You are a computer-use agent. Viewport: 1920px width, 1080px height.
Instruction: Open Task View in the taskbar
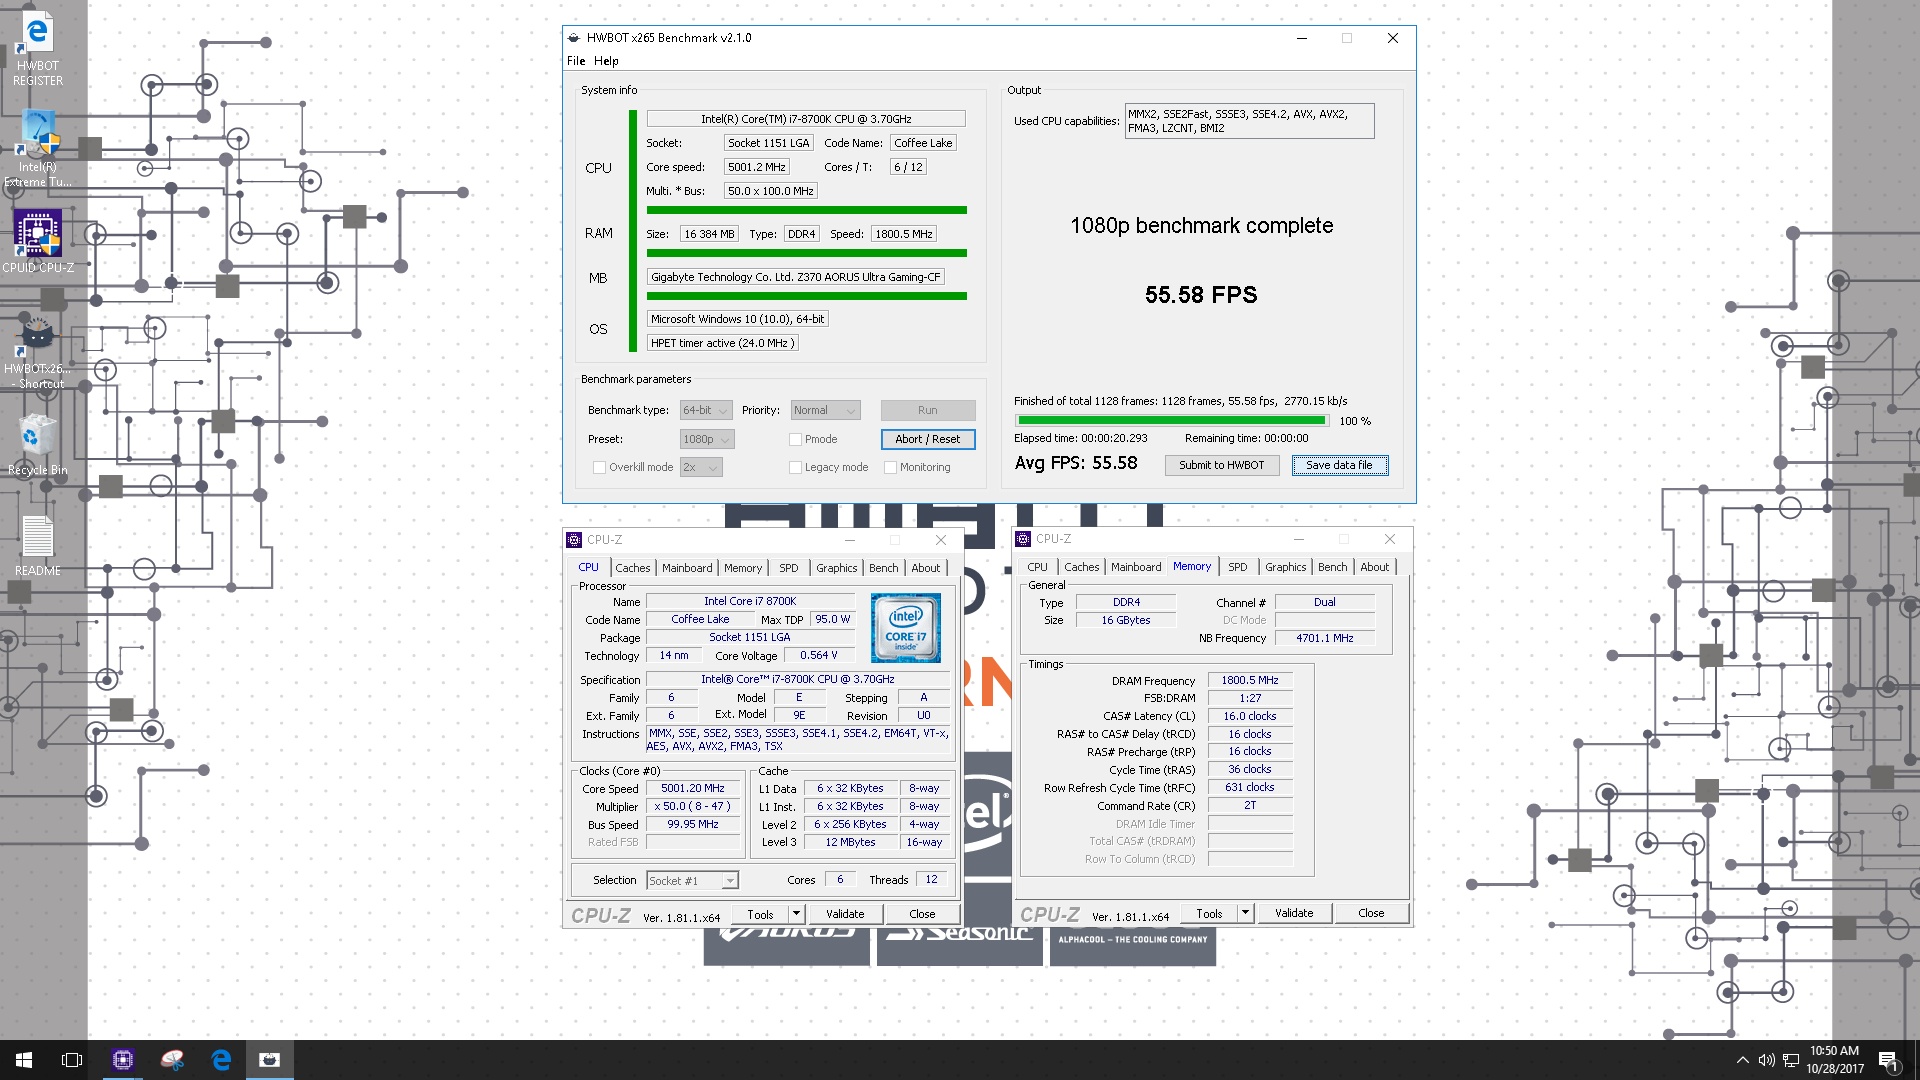point(72,1060)
